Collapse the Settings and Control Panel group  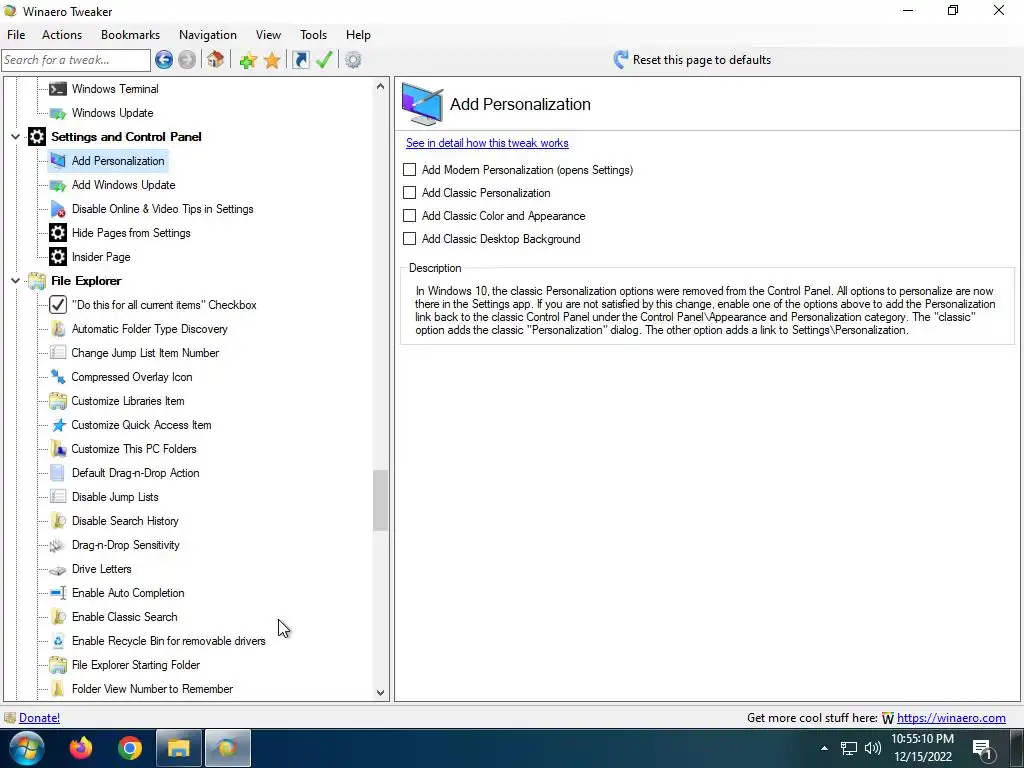[x=15, y=137]
